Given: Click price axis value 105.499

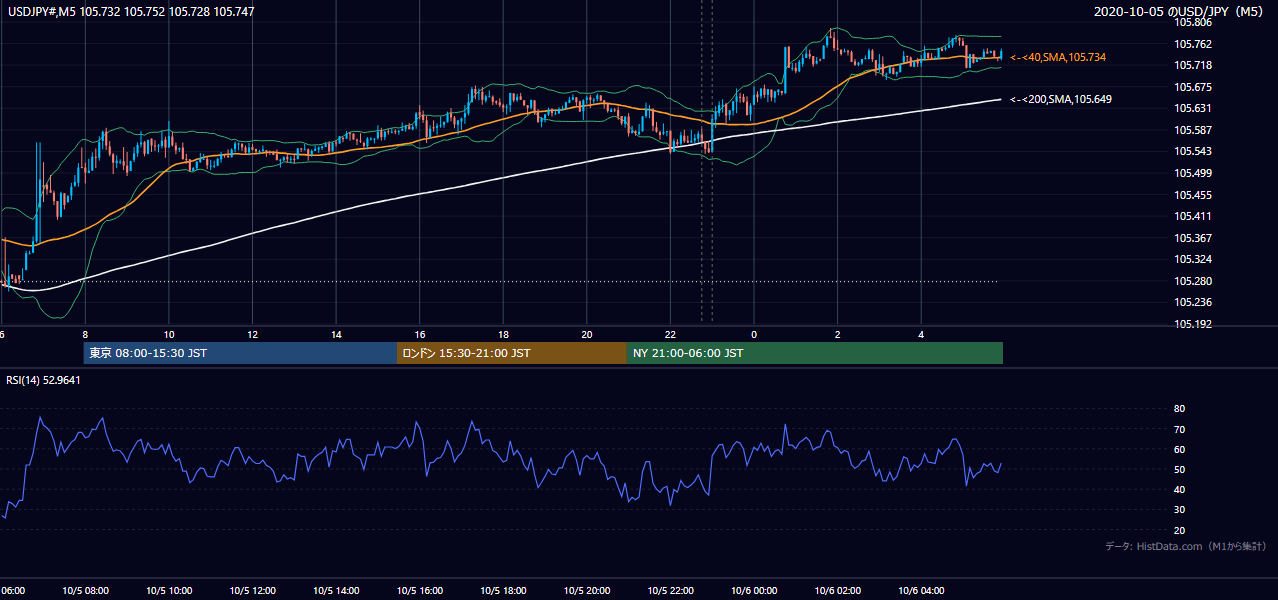Looking at the screenshot, I should [1192, 173].
